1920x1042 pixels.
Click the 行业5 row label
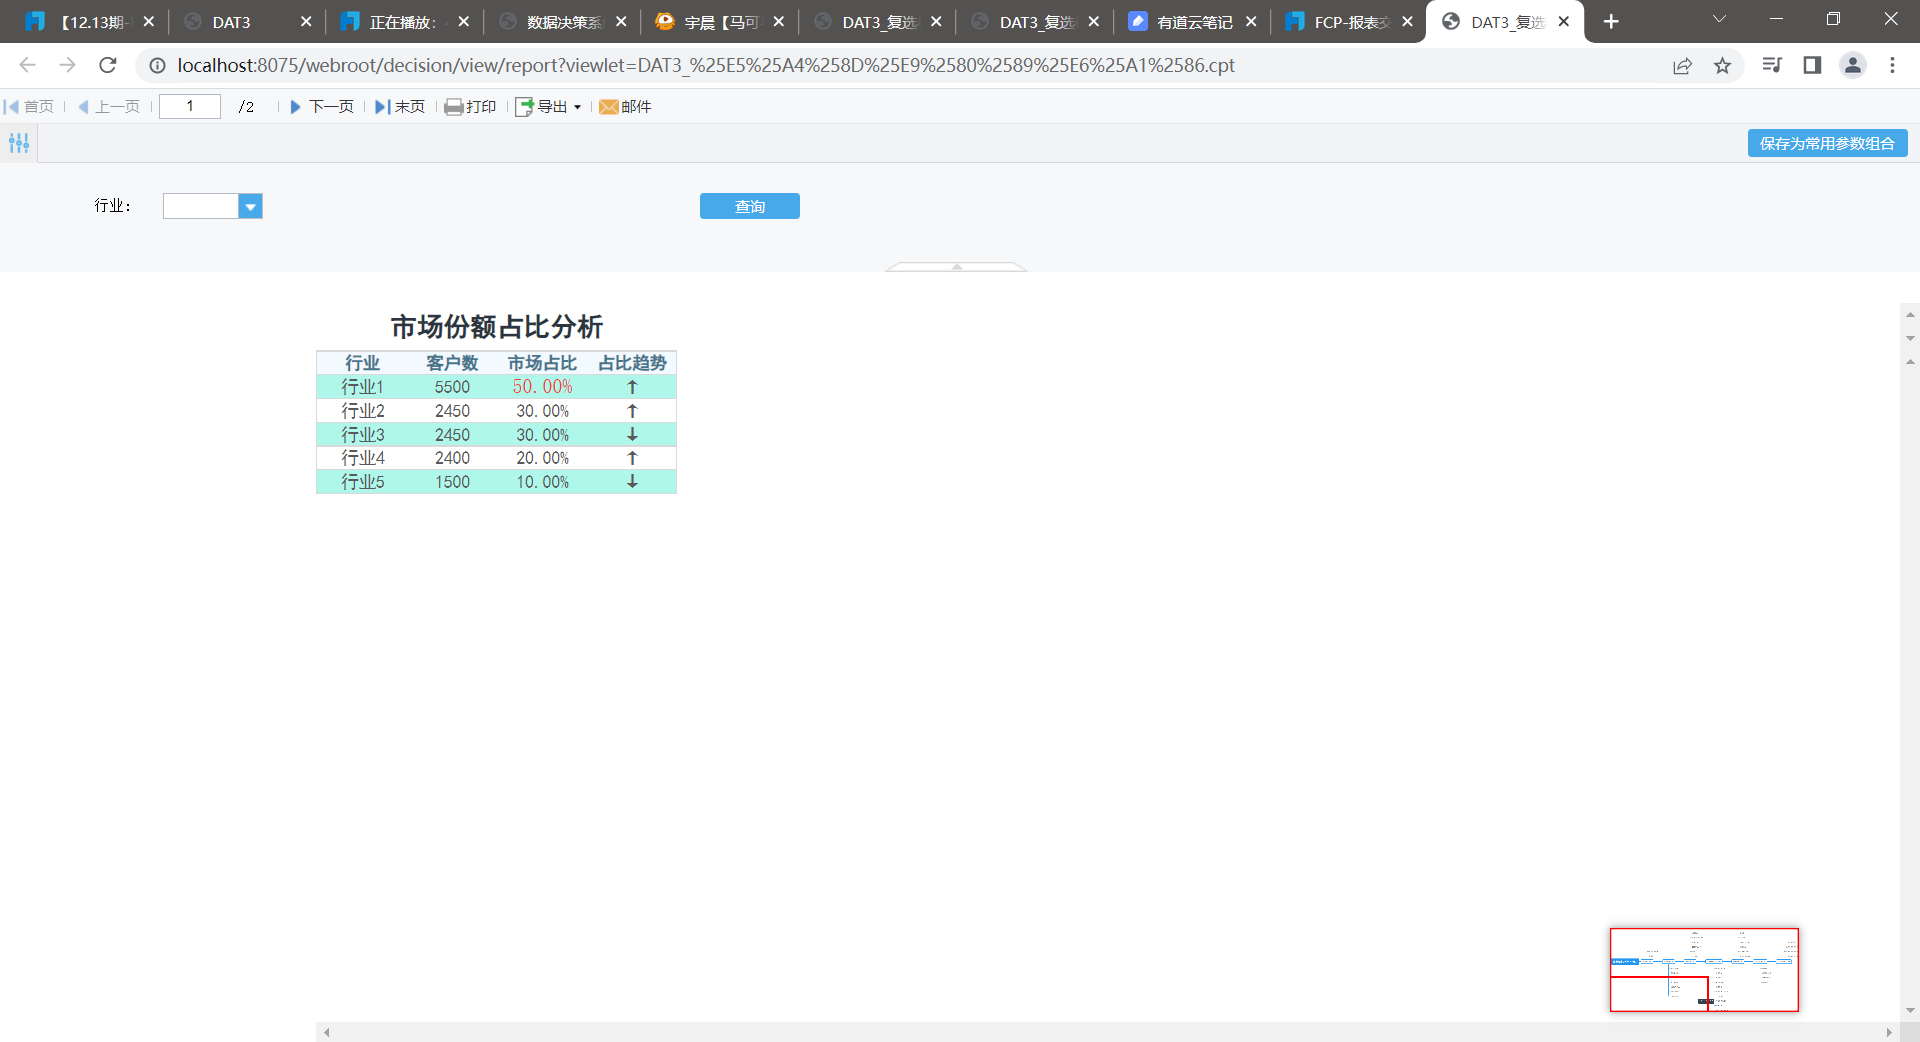362,482
